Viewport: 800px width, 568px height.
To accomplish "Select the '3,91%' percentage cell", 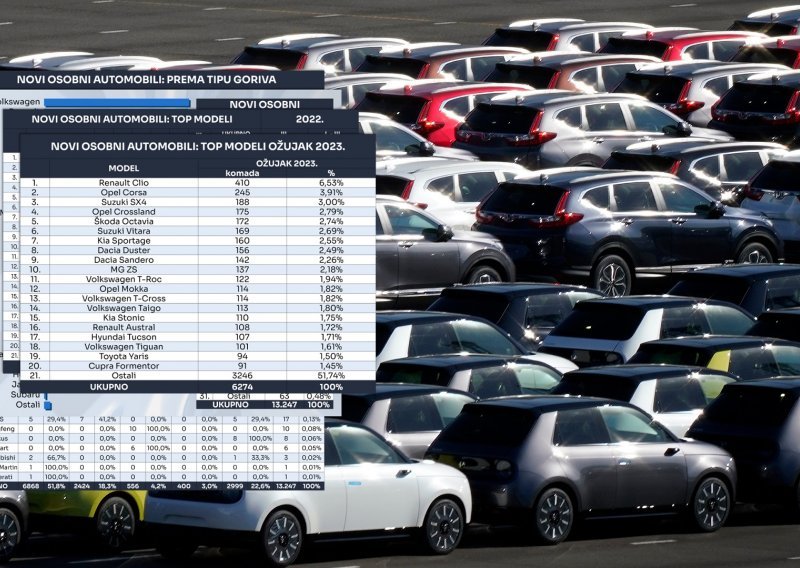I will click(331, 192).
